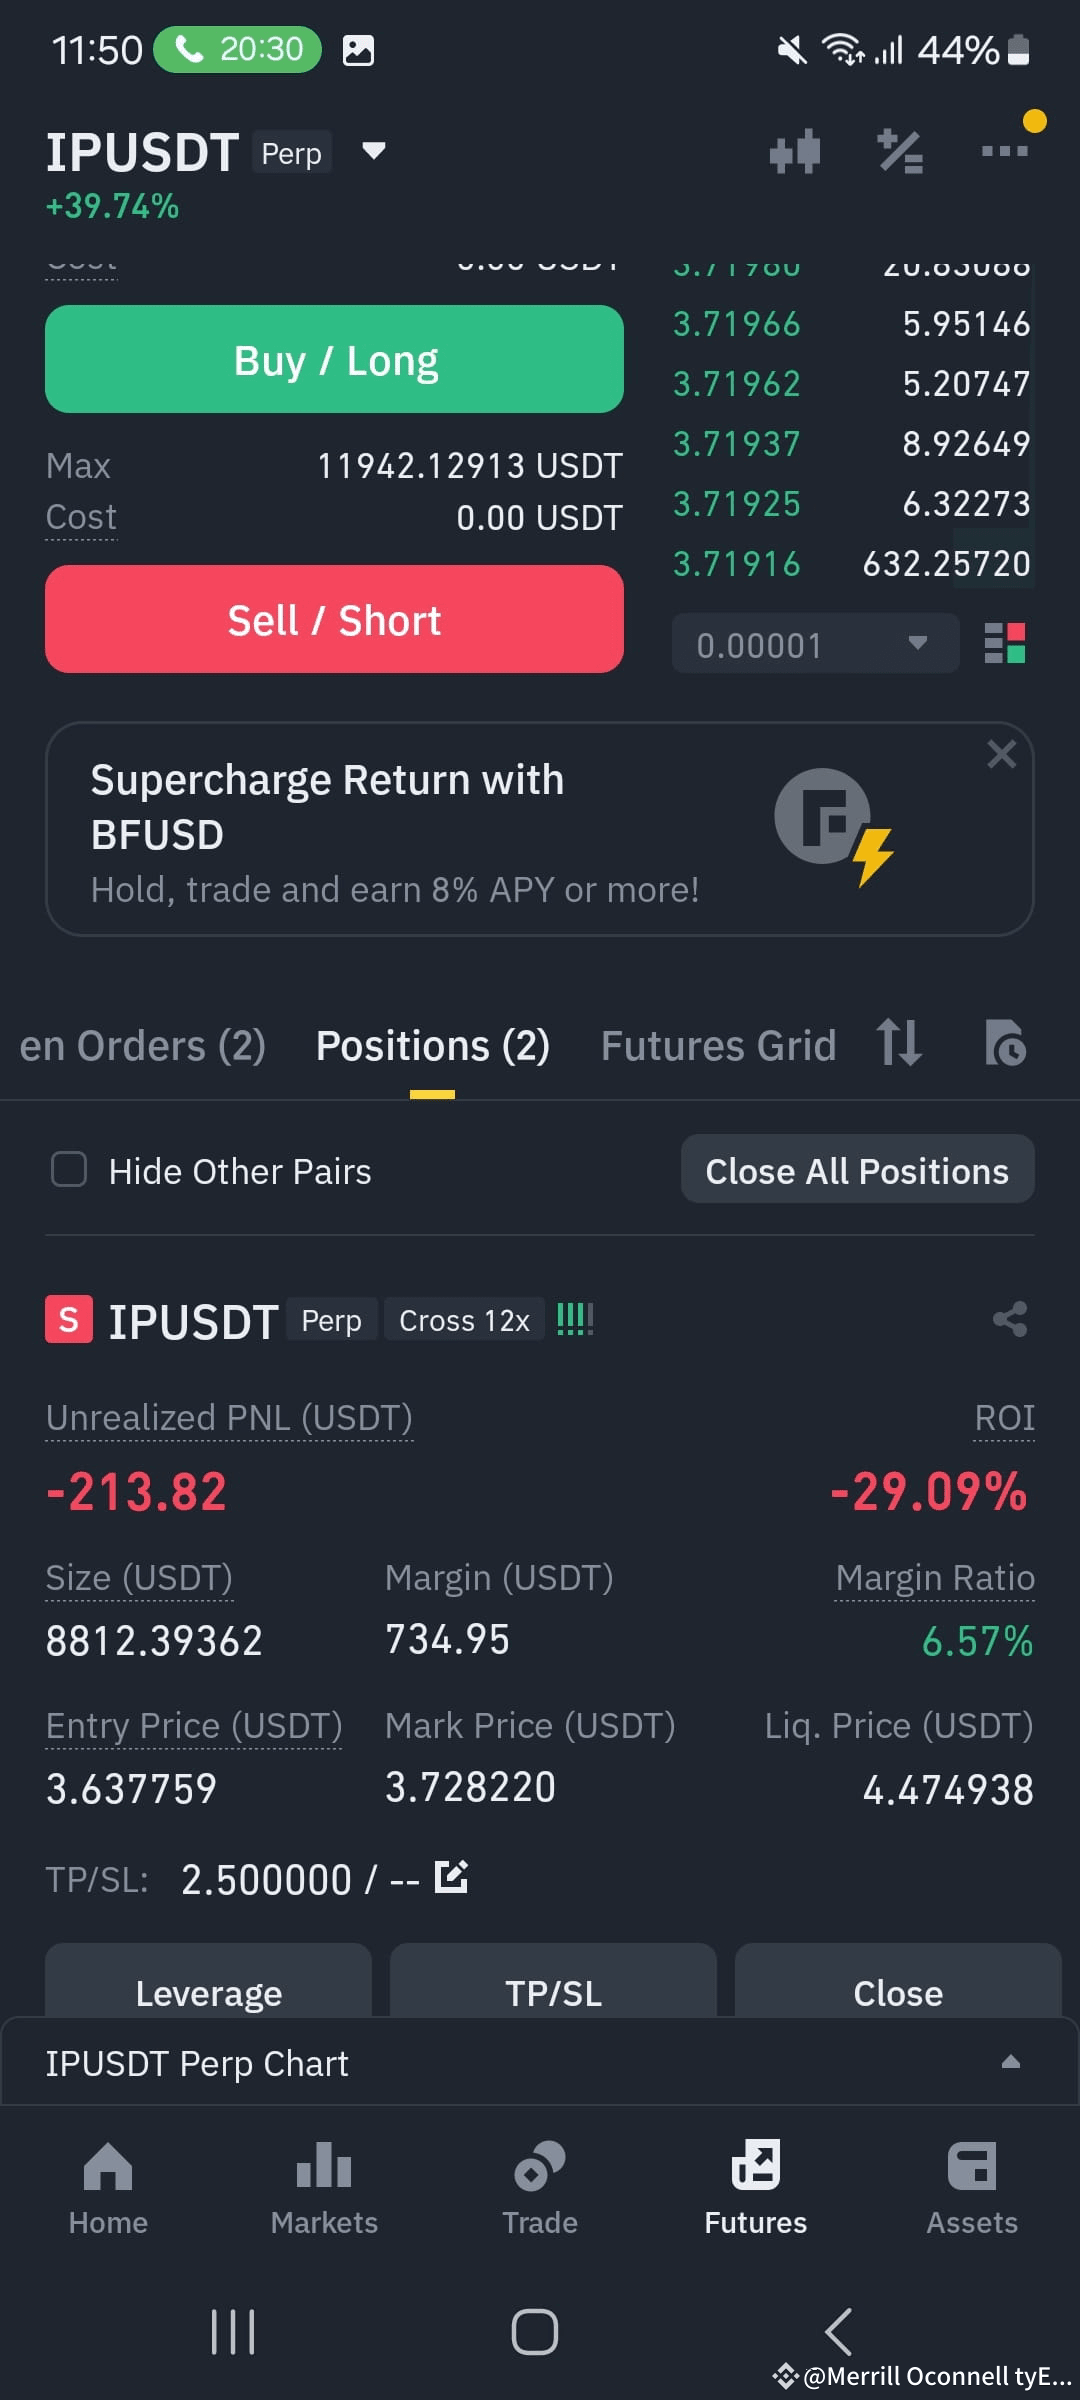Dismiss the BFUSD promotion banner
Screen dimensions: 1080x2400
click(x=1001, y=754)
